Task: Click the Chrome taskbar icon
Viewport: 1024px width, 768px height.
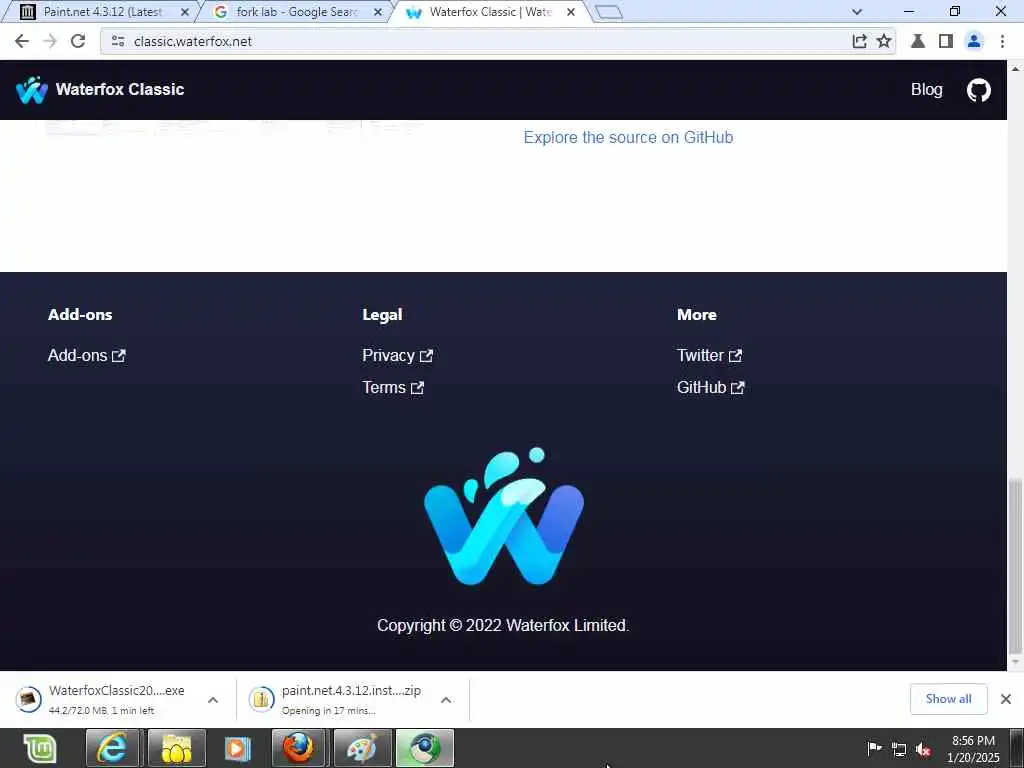Action: (424, 748)
